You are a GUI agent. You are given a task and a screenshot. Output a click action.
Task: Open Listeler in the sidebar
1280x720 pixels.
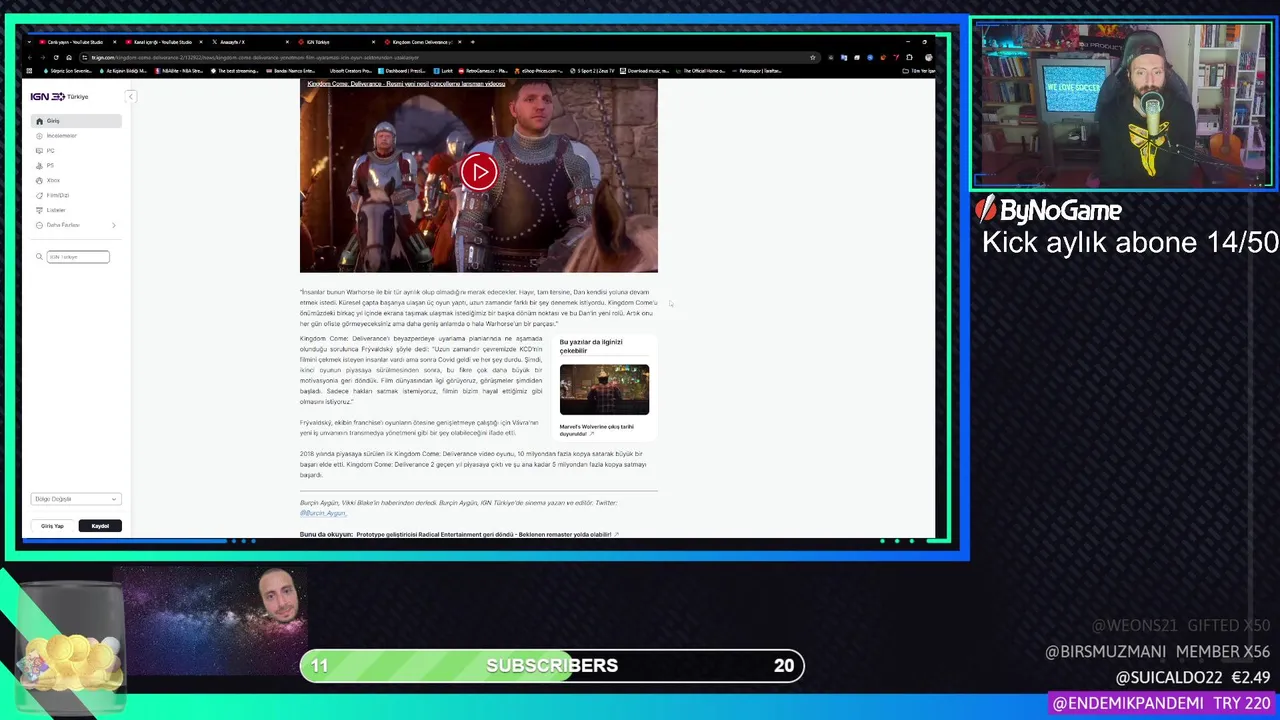(x=56, y=210)
